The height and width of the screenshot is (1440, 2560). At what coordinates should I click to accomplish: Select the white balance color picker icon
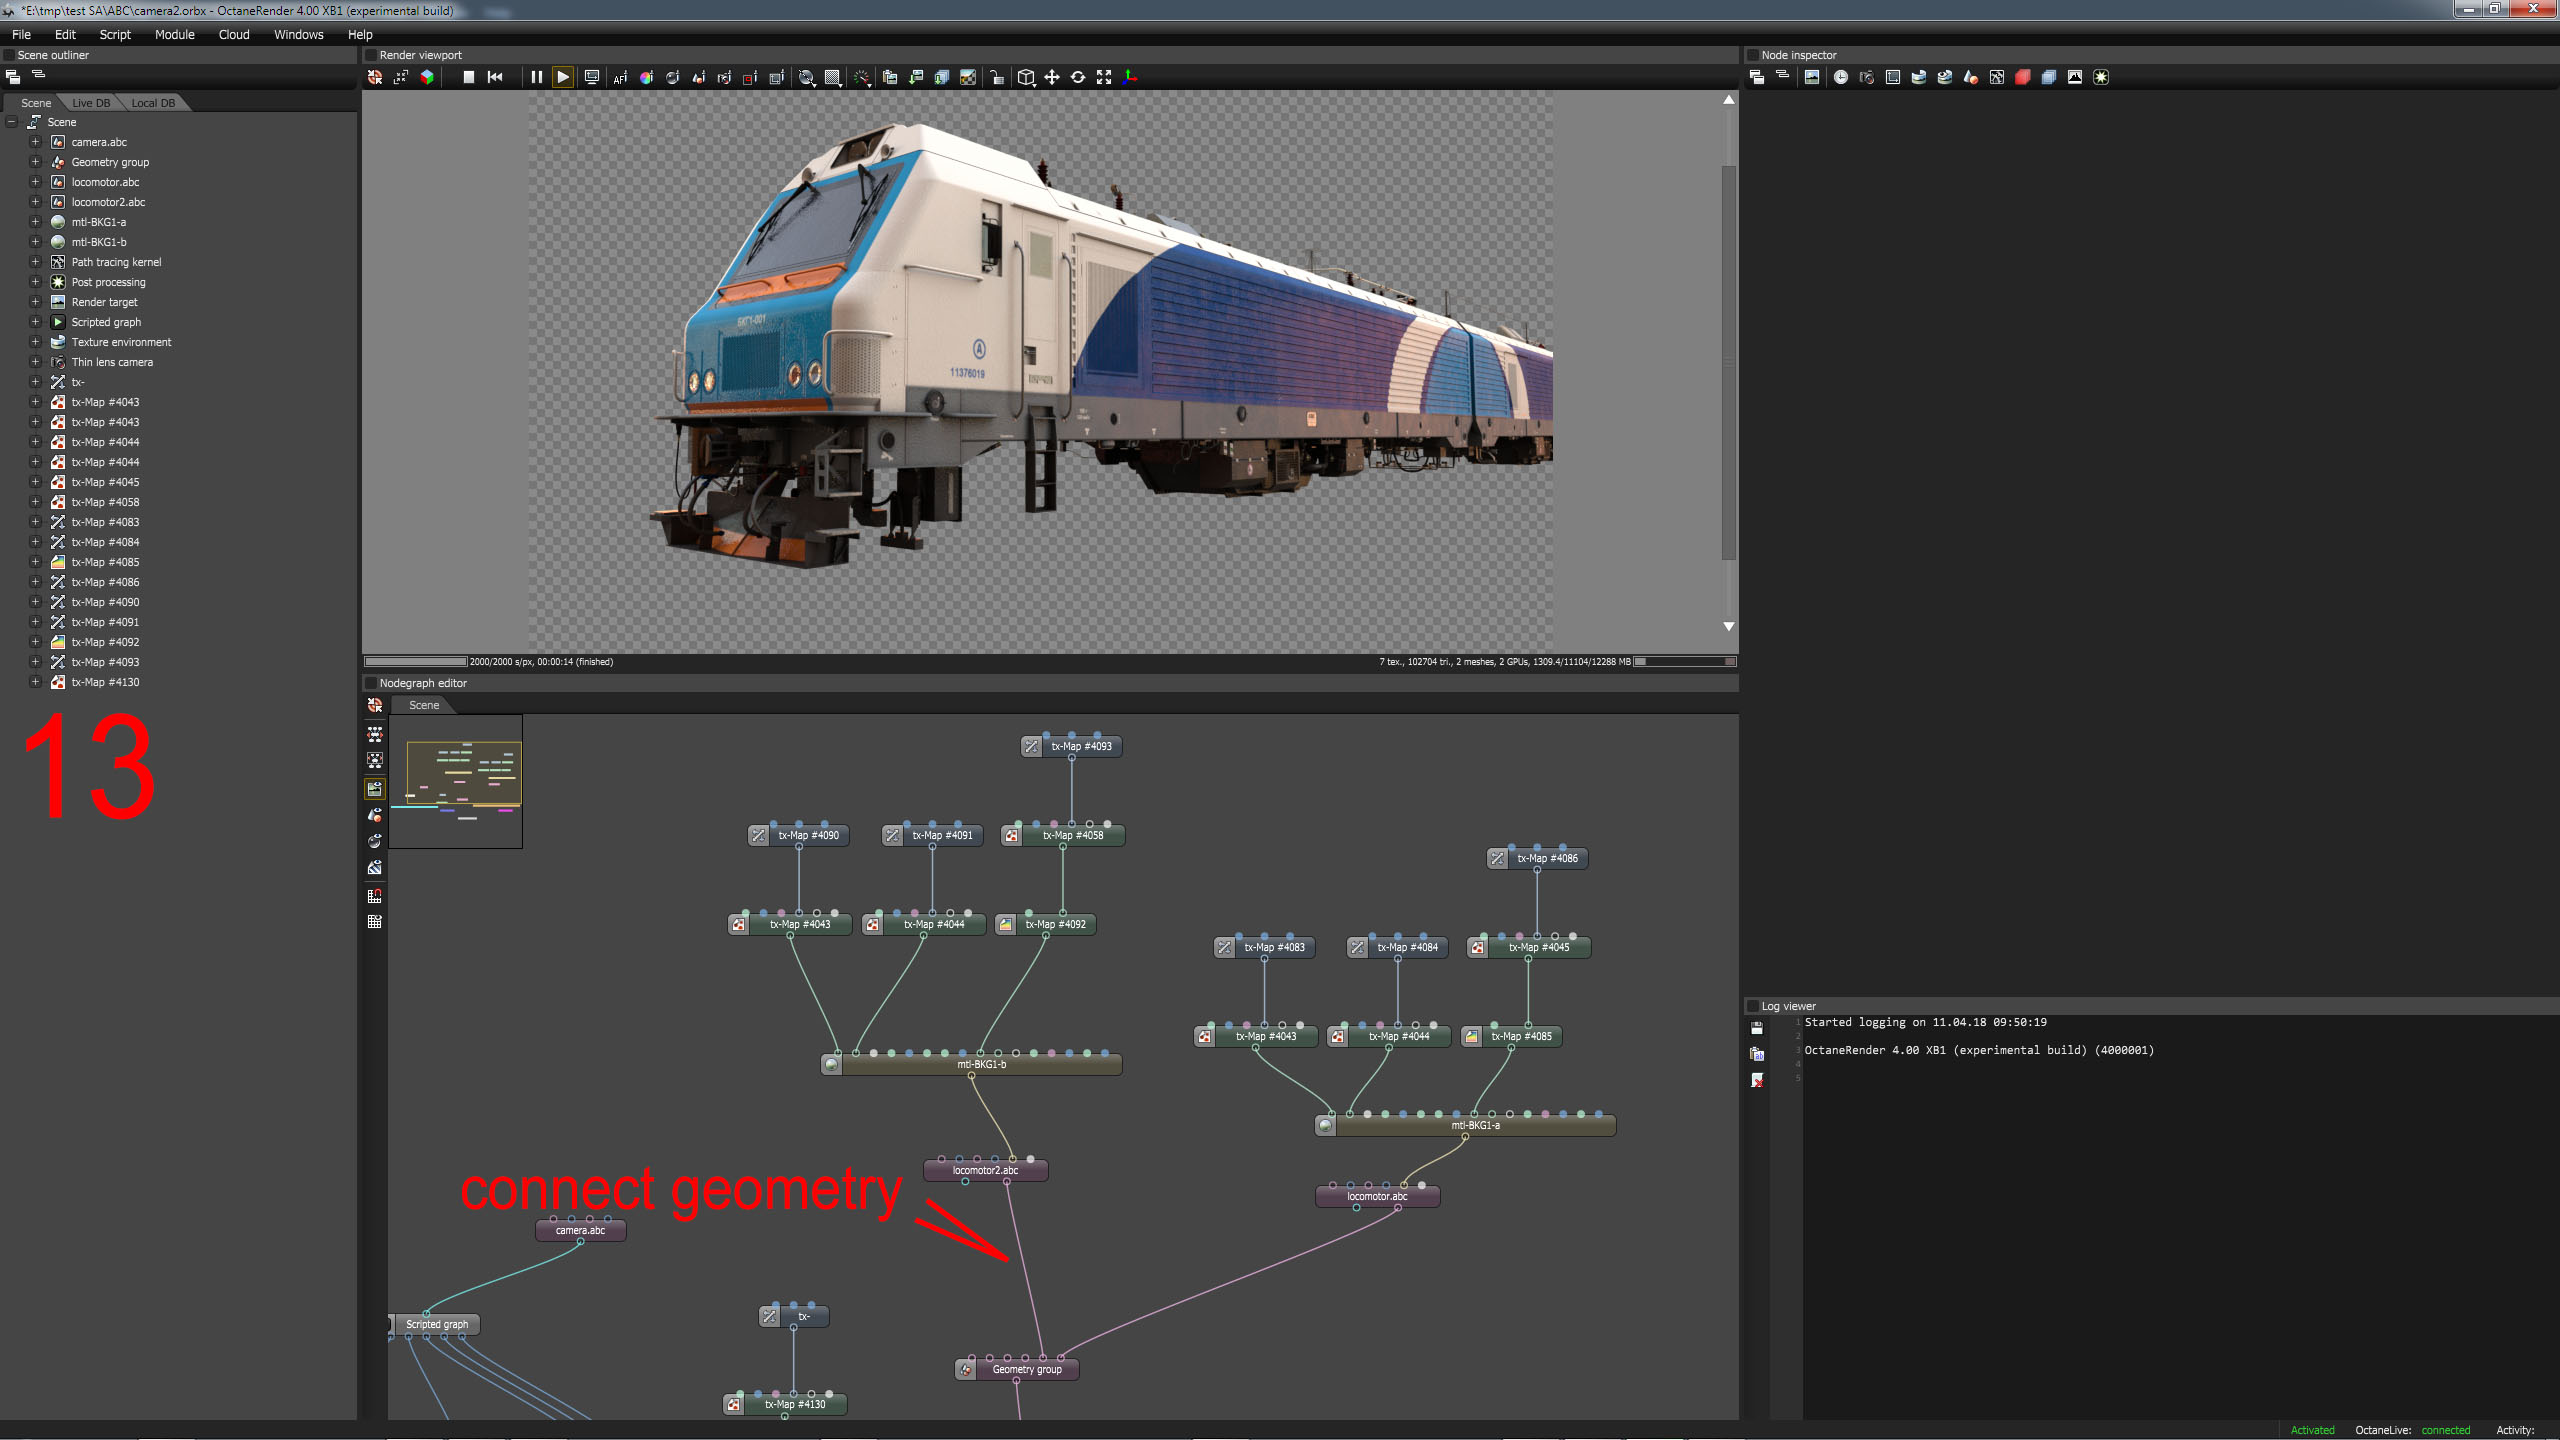[646, 77]
